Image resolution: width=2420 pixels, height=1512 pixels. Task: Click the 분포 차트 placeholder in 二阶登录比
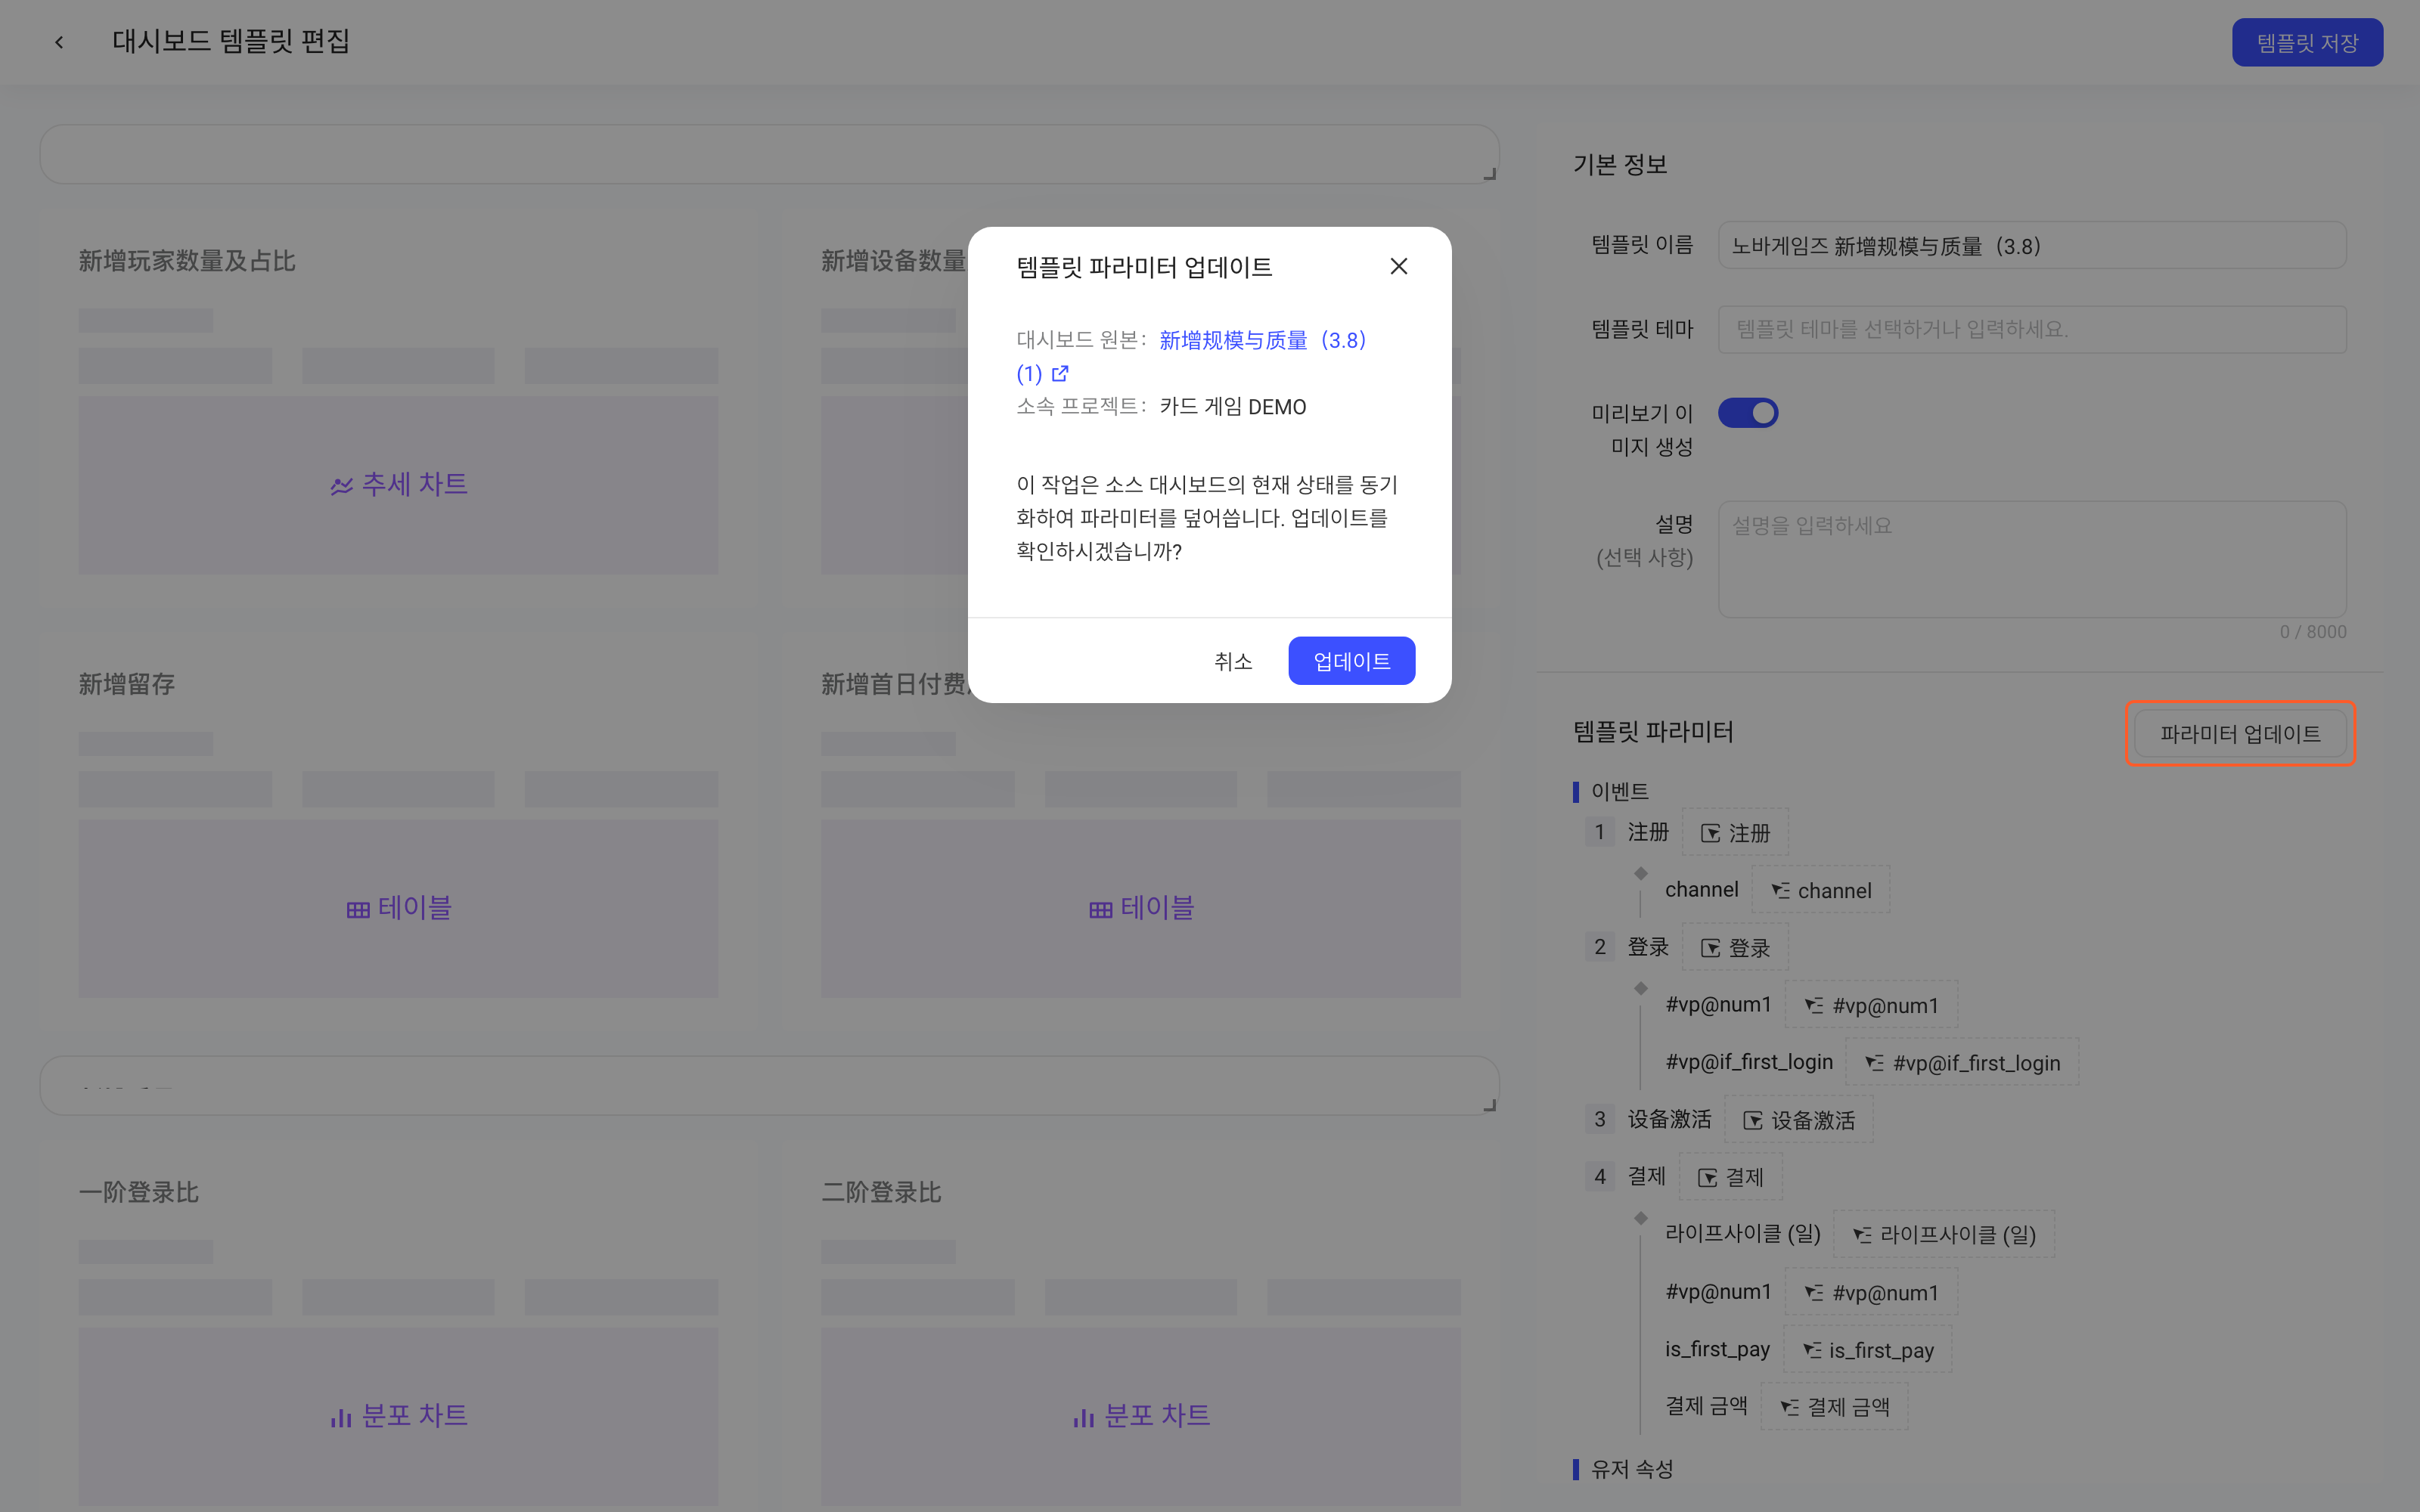tap(1141, 1416)
